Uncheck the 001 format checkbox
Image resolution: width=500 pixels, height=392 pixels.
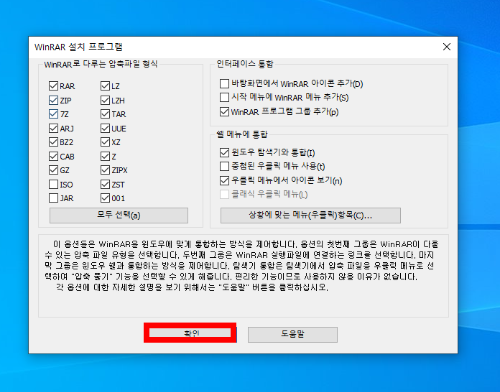[105, 198]
